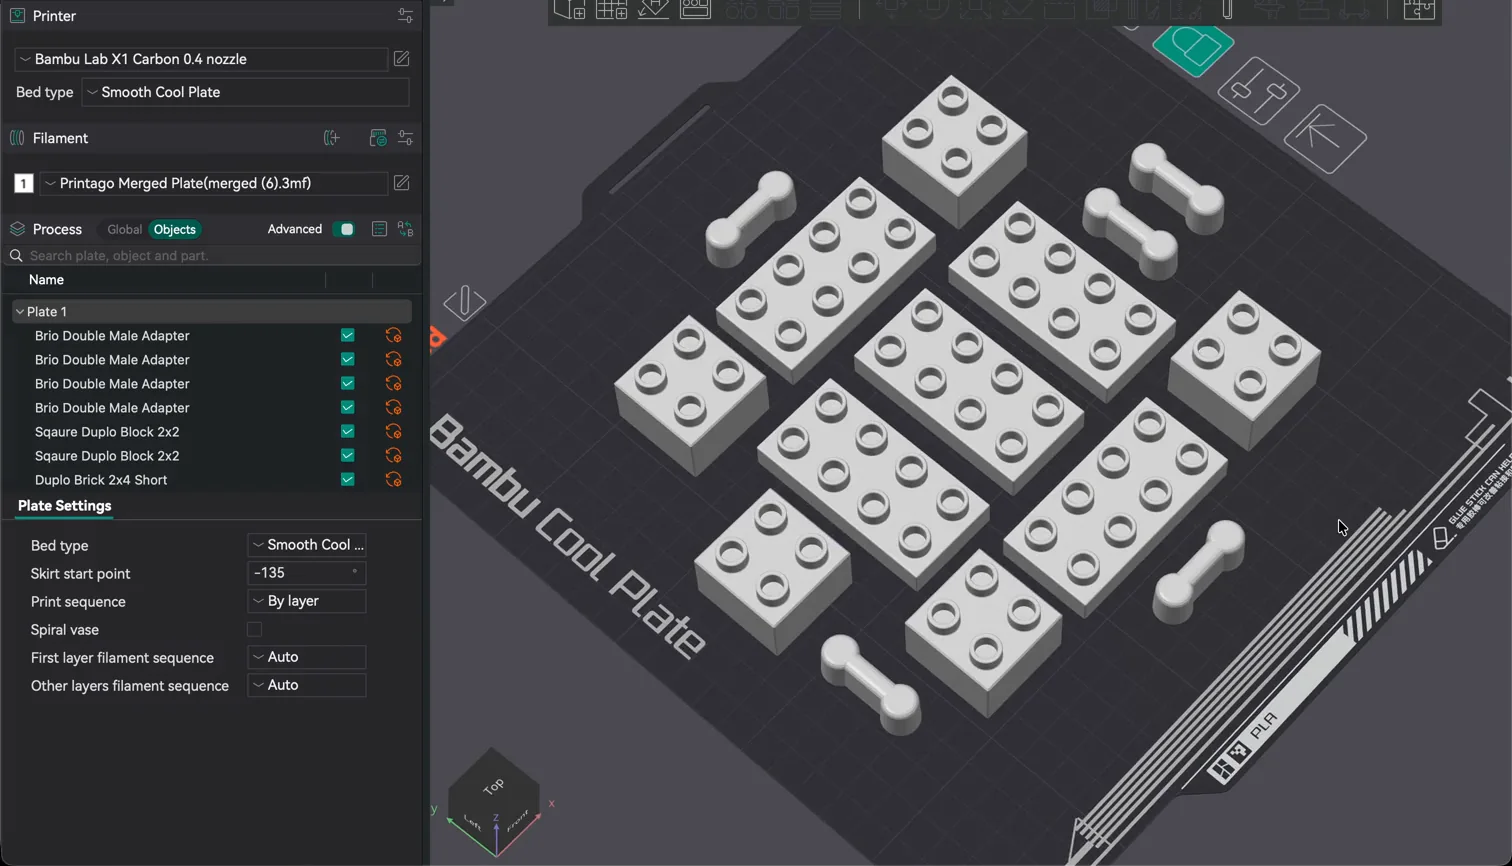The width and height of the screenshot is (1512, 866).
Task: Reset settings icon for second Sqaure Duplo Block 2x2
Action: [393, 456]
